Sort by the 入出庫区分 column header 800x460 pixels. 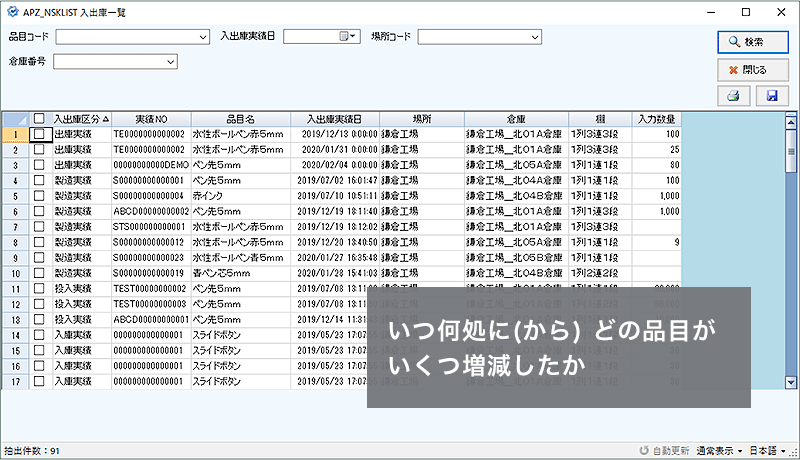click(x=80, y=118)
